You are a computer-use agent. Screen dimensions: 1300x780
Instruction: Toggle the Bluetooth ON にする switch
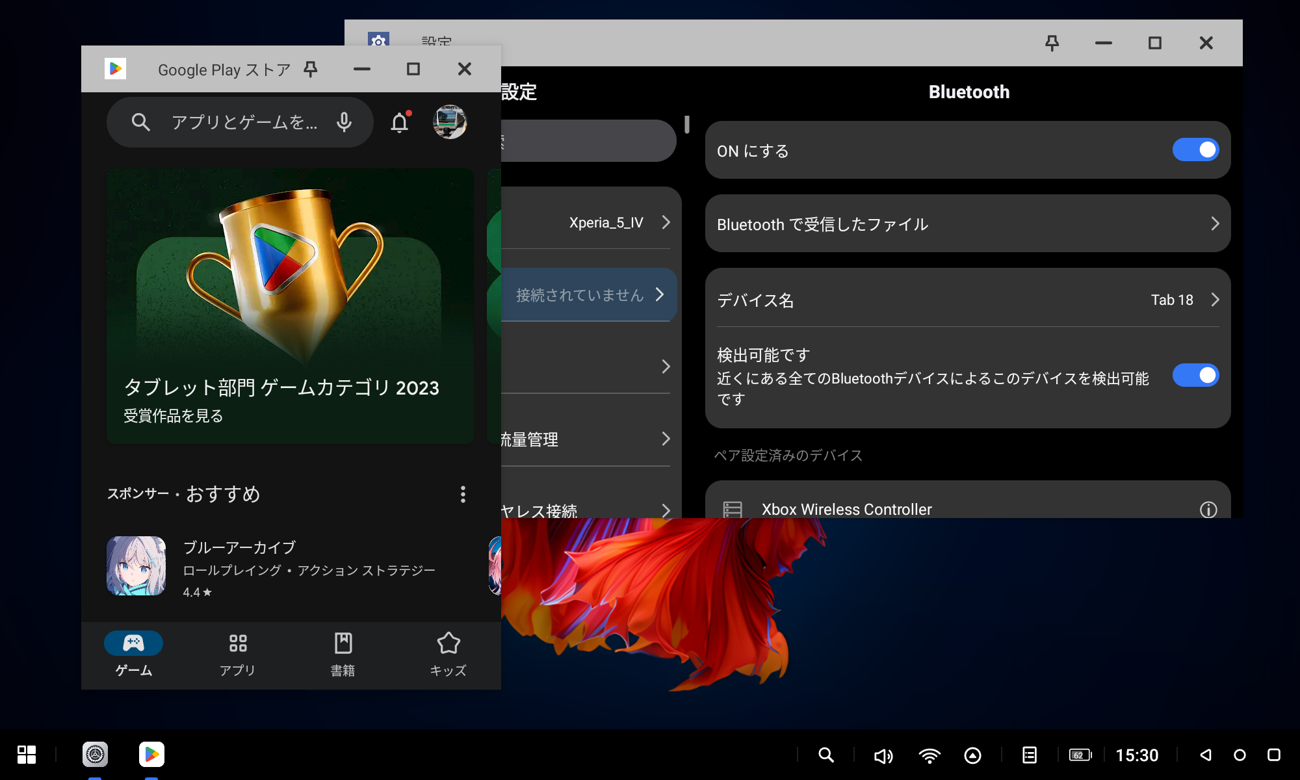[1196, 150]
